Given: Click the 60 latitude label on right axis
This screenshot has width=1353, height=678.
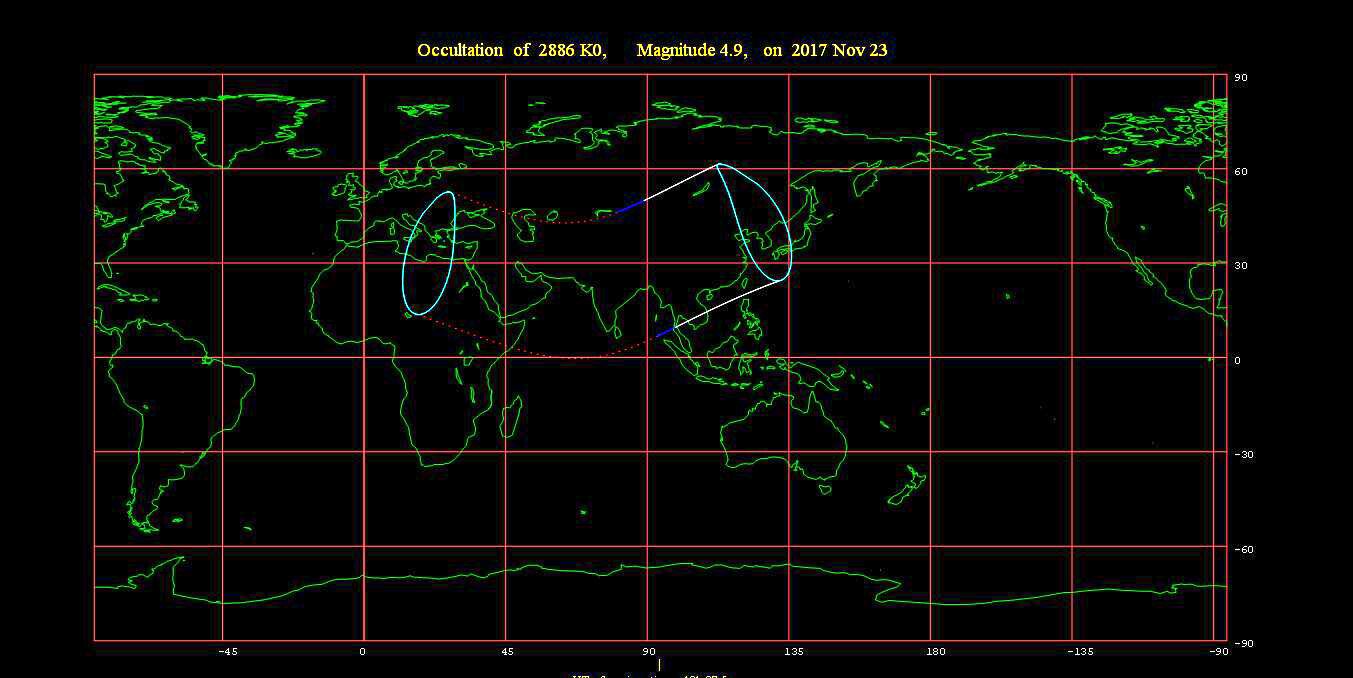Looking at the screenshot, I should [x=1239, y=171].
